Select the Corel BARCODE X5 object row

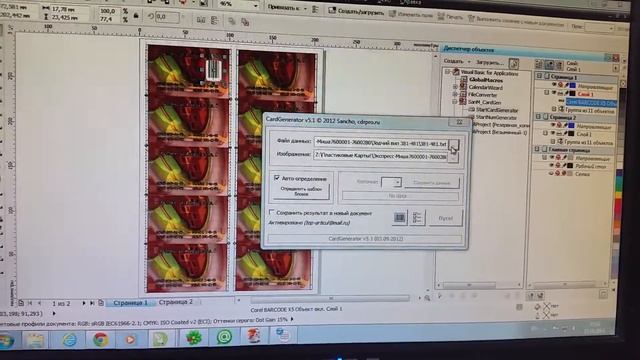[590, 102]
